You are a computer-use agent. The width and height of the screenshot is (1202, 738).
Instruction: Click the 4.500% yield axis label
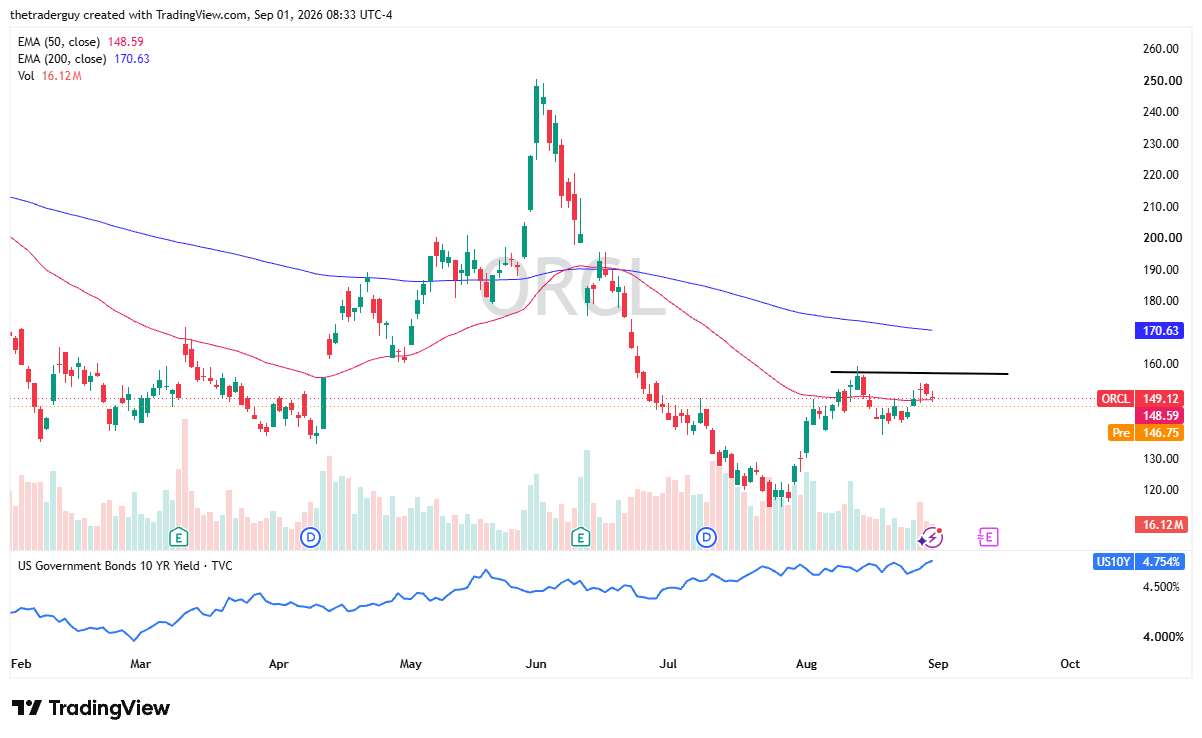tap(1163, 587)
